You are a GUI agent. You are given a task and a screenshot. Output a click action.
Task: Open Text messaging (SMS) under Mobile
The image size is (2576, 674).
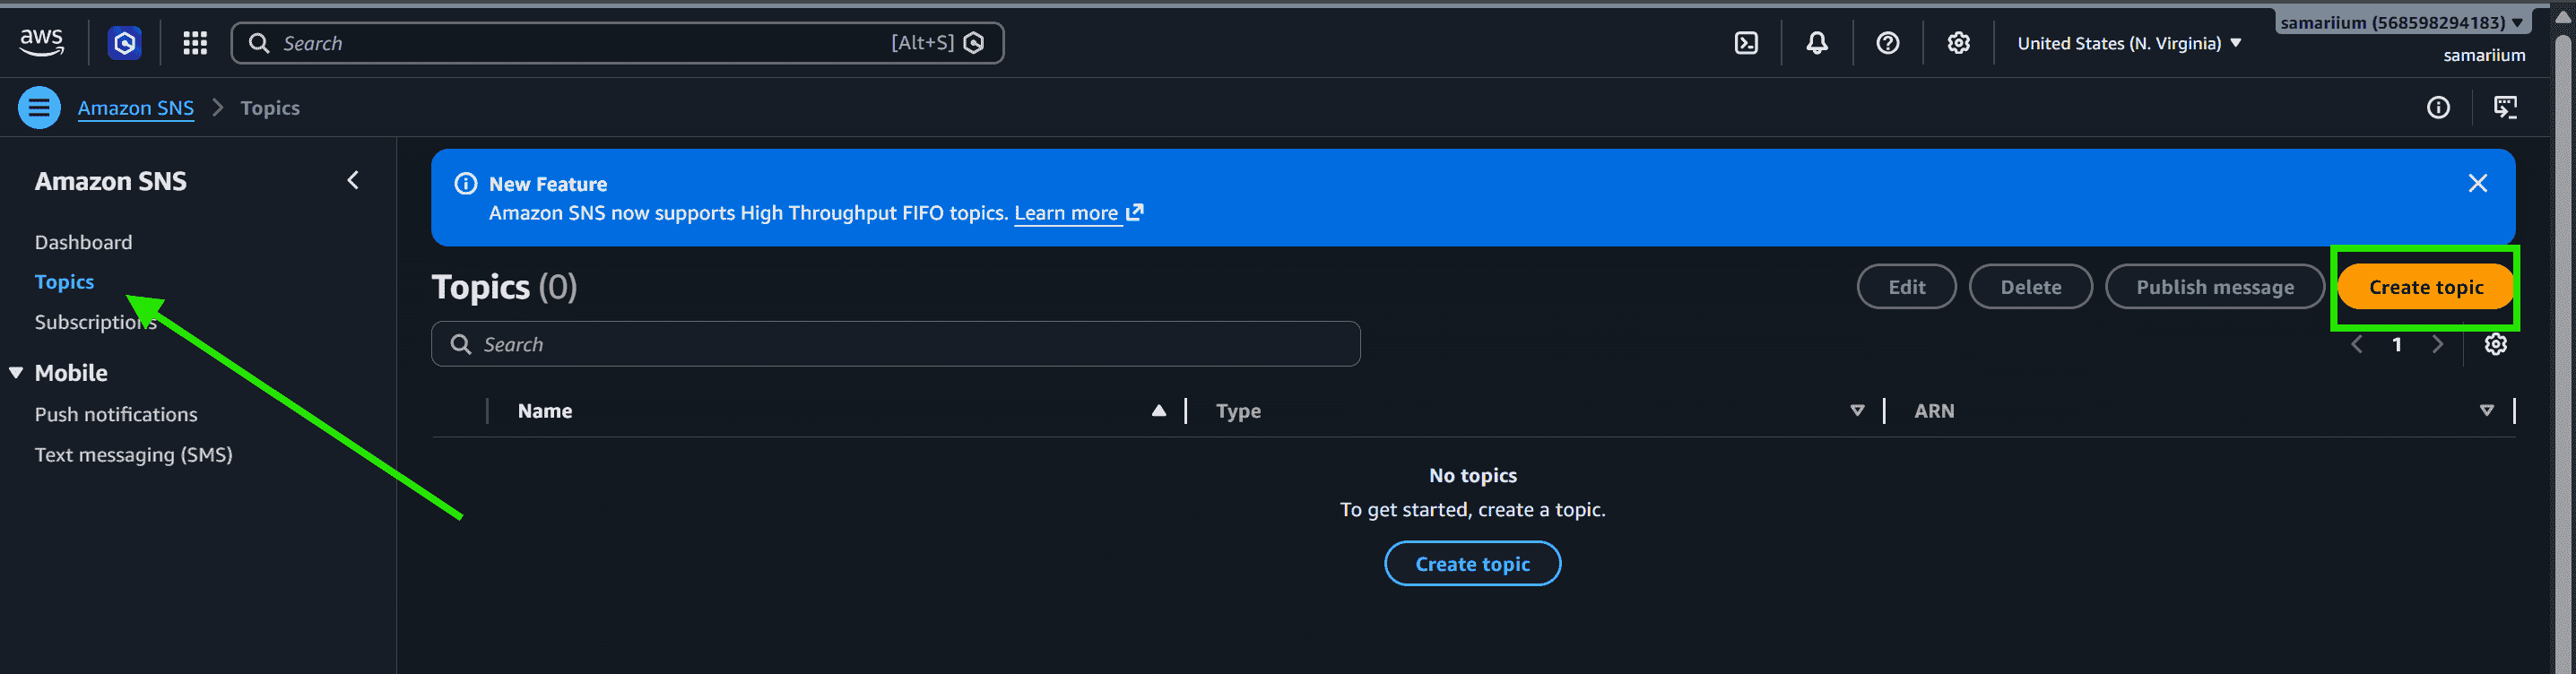tap(133, 454)
